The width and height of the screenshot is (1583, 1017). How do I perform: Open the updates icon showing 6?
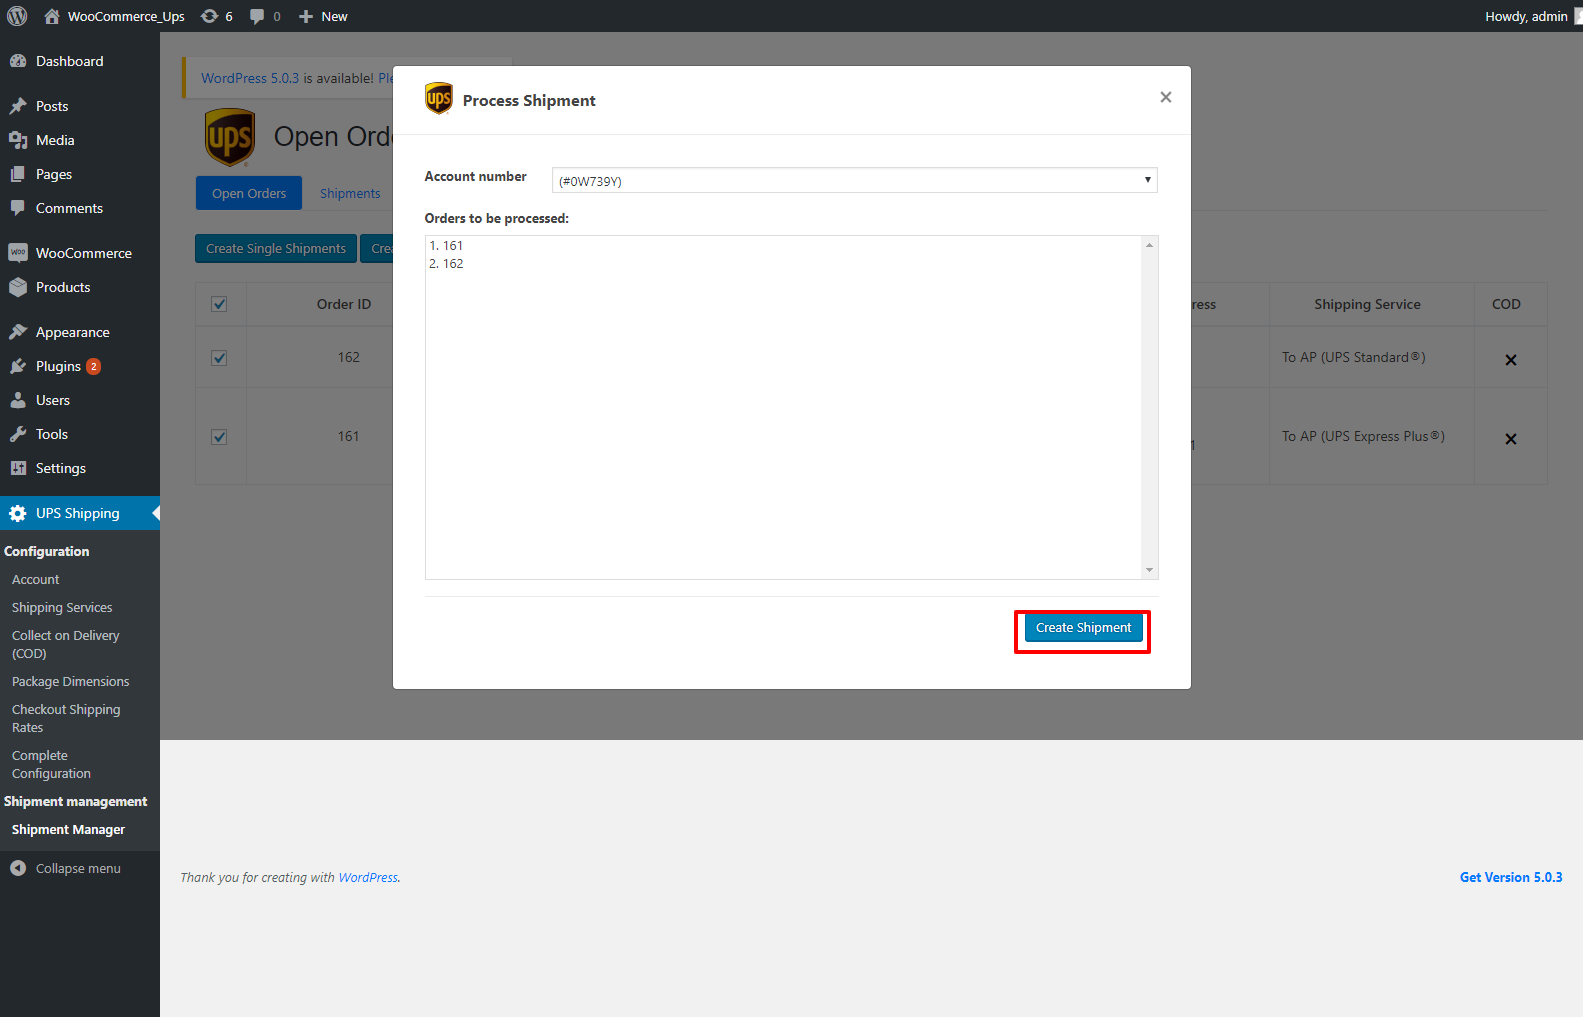(x=209, y=16)
